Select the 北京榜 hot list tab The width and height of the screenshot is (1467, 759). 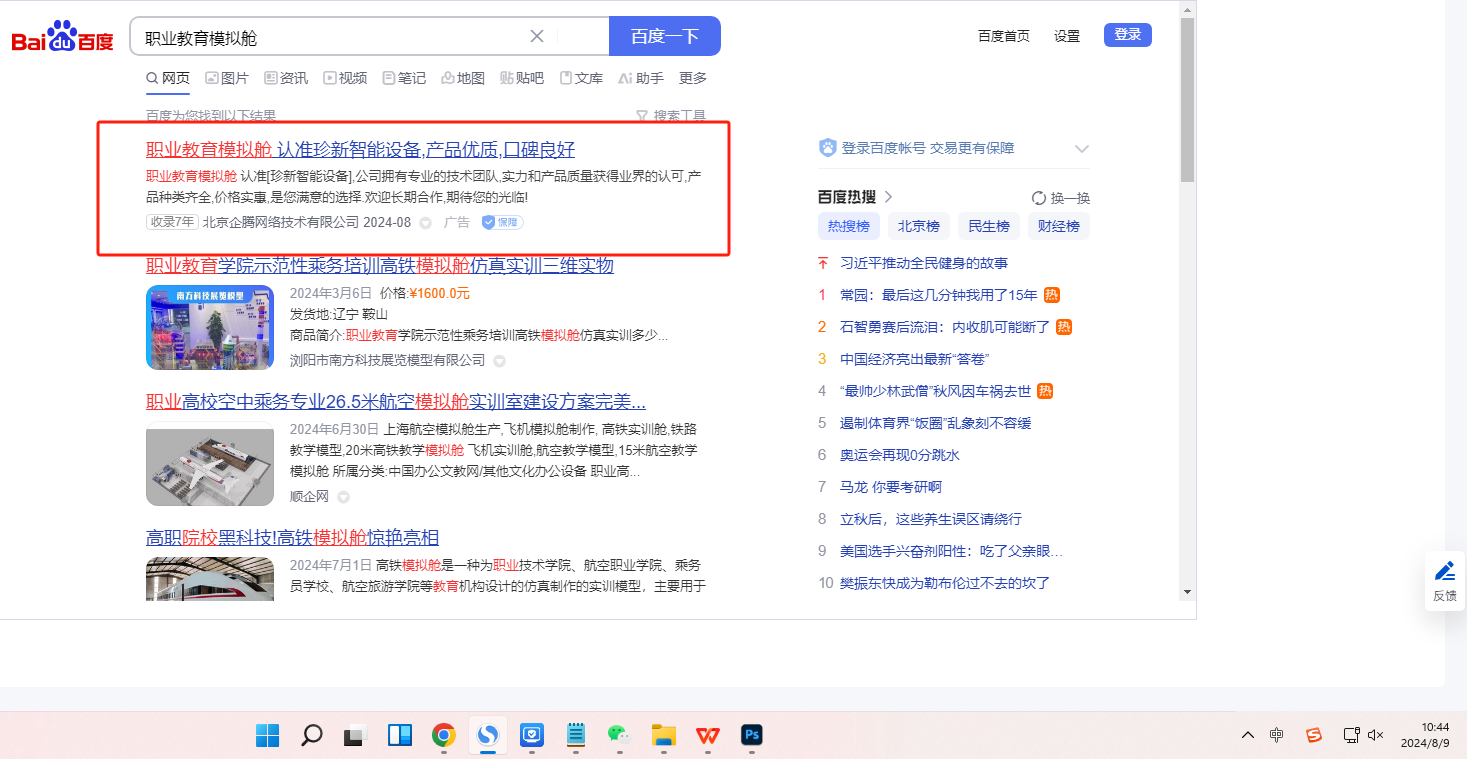(x=918, y=226)
